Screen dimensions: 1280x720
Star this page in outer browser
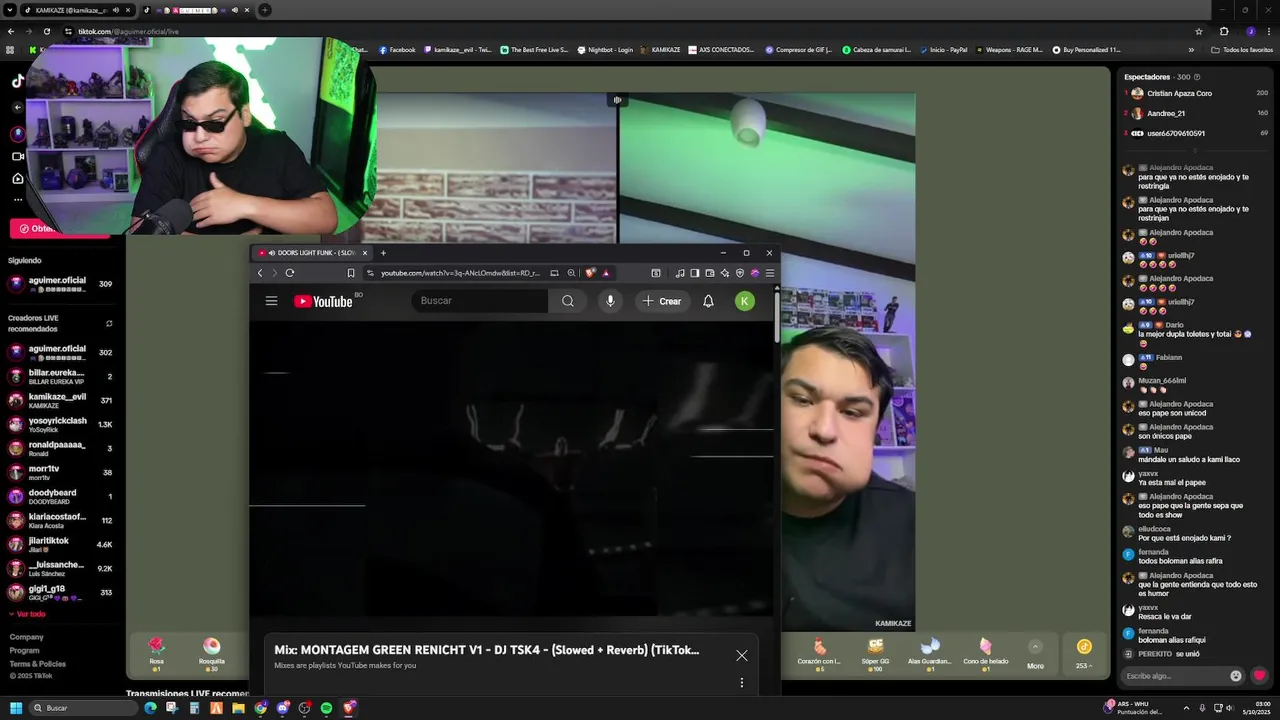point(1199,31)
